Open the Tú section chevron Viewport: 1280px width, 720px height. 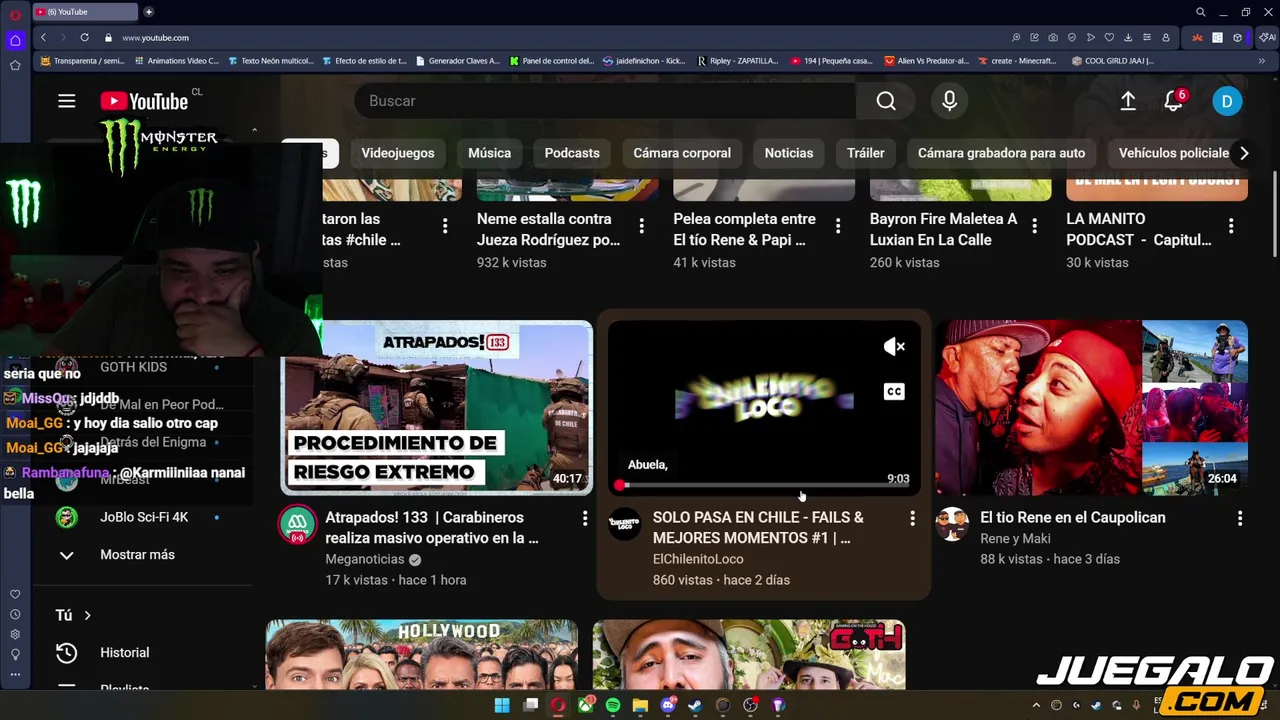pos(87,615)
